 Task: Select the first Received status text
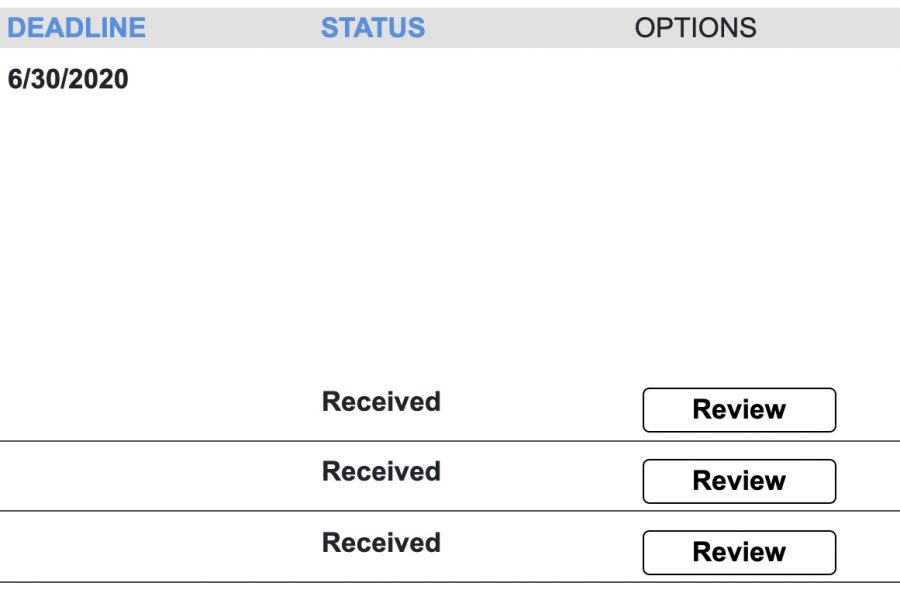pos(381,401)
